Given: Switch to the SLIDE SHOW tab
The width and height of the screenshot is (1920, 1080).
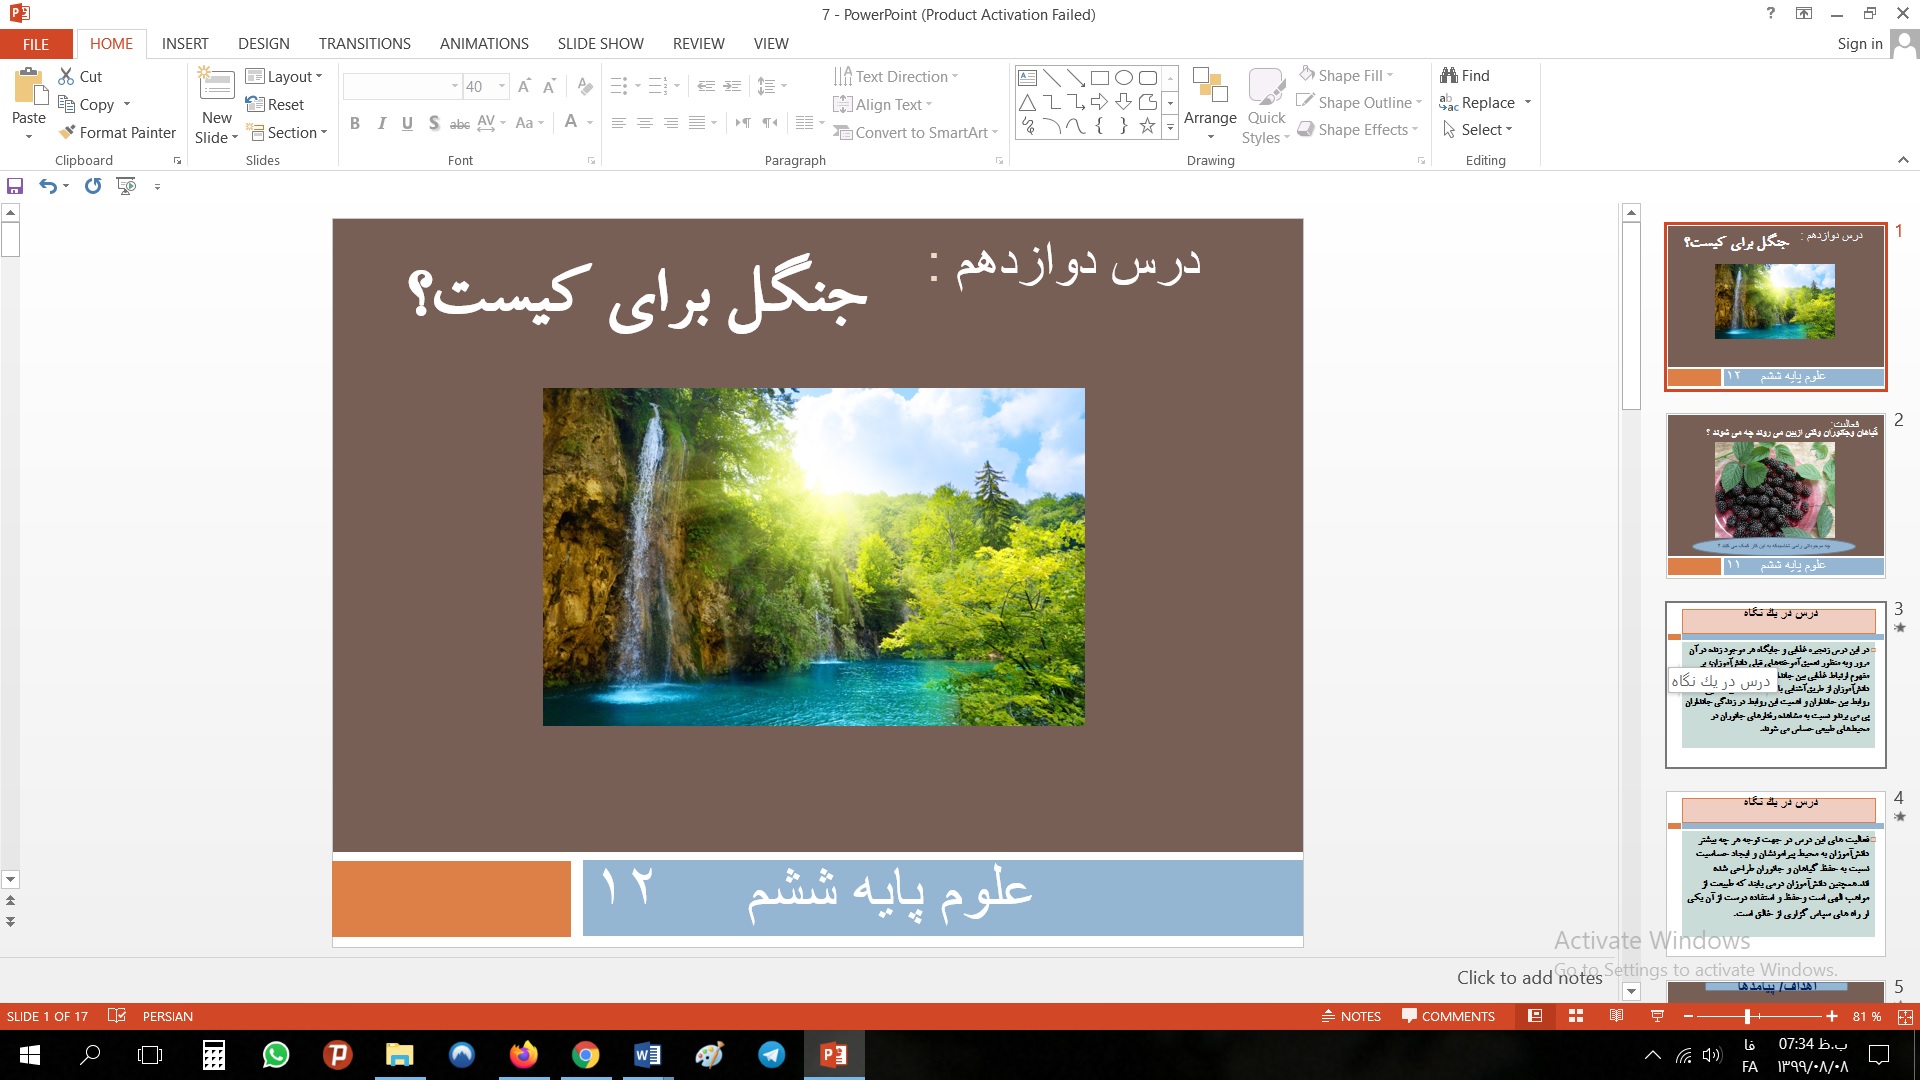Looking at the screenshot, I should [600, 44].
